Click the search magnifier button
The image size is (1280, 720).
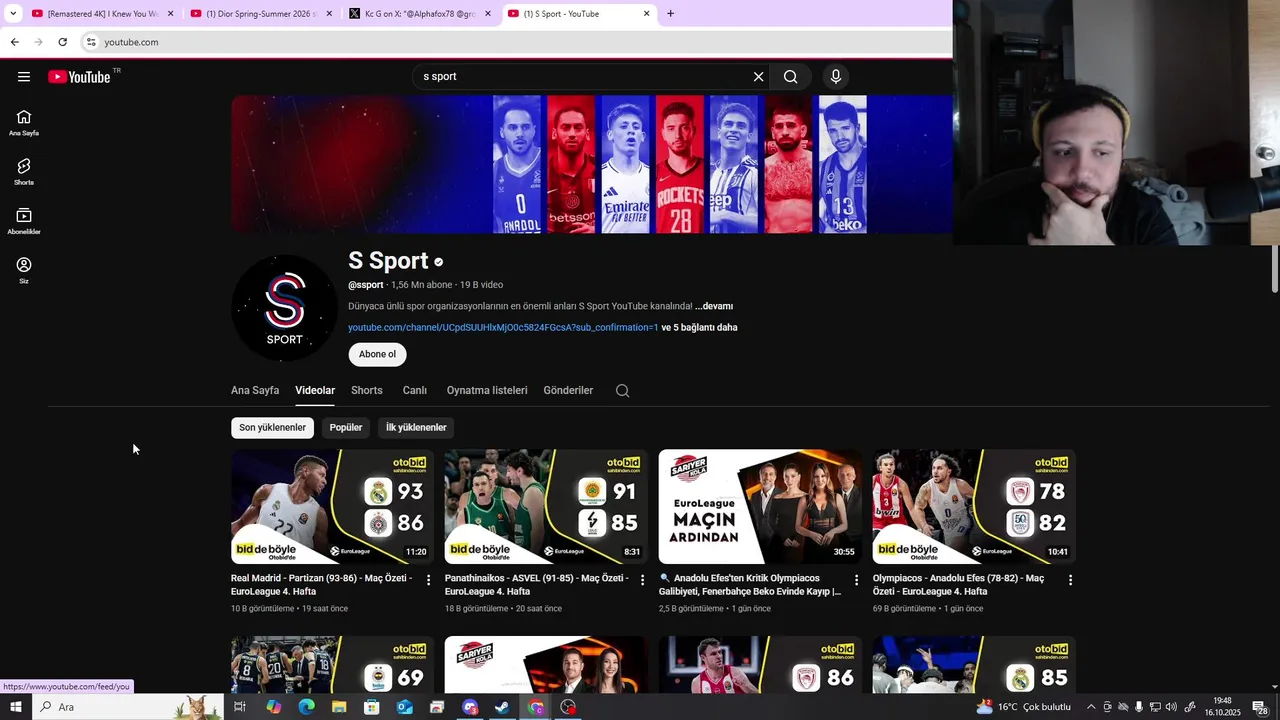pyautogui.click(x=791, y=77)
